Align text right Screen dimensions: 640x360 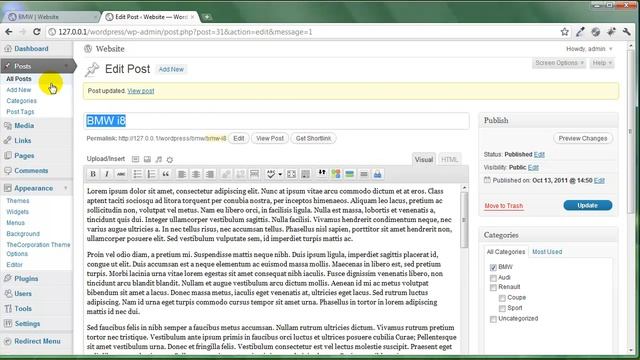210,174
